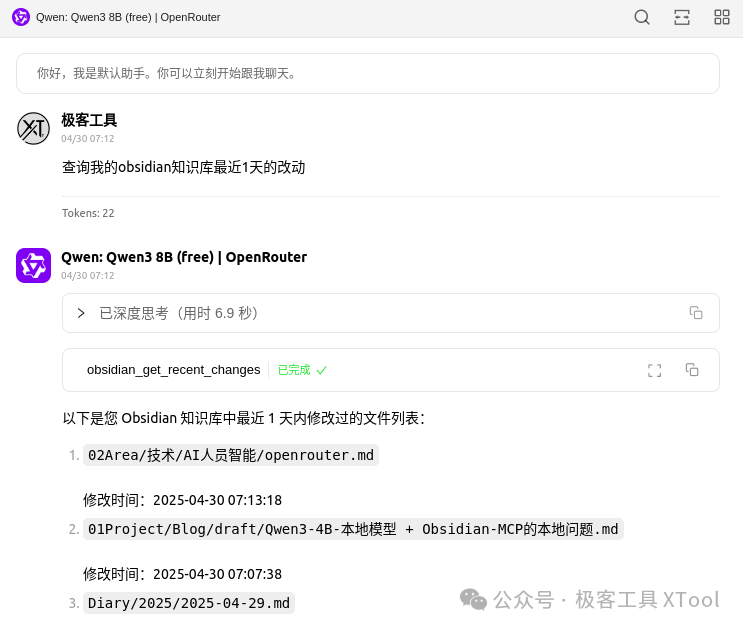743x630 pixels.
Task: Click the Qwen3-4B-本地模型 draft file path
Action: [353, 529]
